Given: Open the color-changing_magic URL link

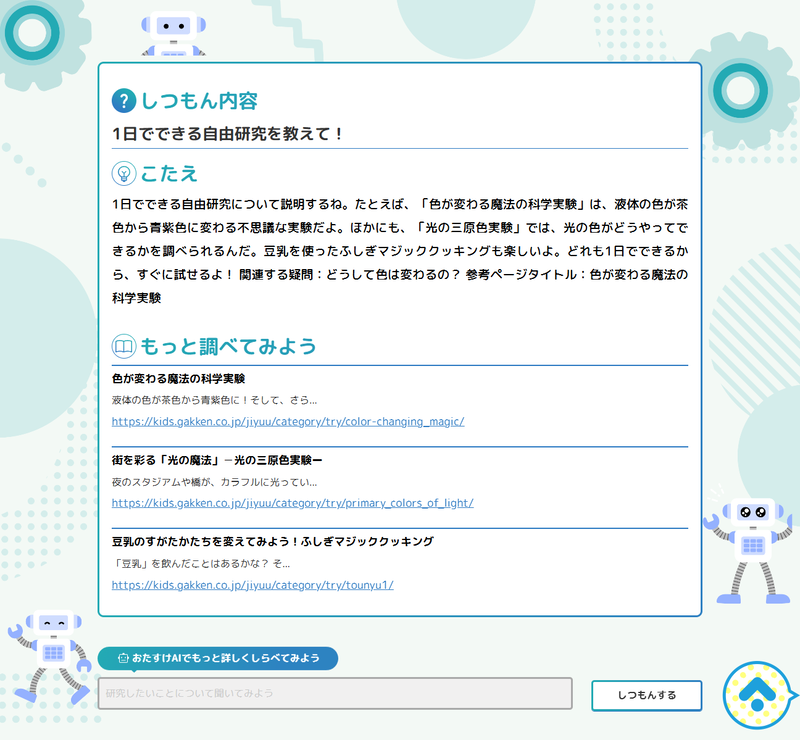Looking at the screenshot, I should click(x=288, y=422).
